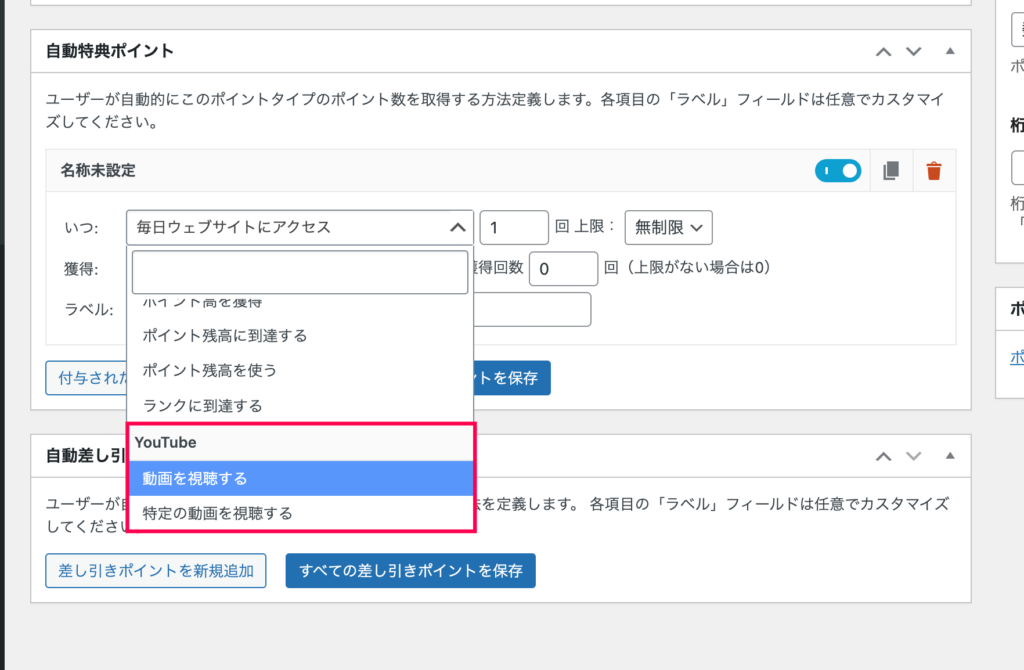Collapse the 自動特典ポイント panel
Image resolution: width=1024 pixels, height=670 pixels.
pyautogui.click(x=950, y=51)
